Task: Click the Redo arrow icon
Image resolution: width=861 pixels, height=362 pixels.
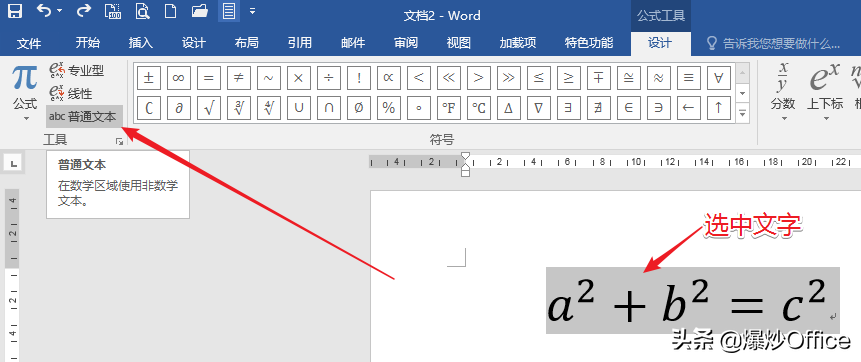Action: pos(84,10)
